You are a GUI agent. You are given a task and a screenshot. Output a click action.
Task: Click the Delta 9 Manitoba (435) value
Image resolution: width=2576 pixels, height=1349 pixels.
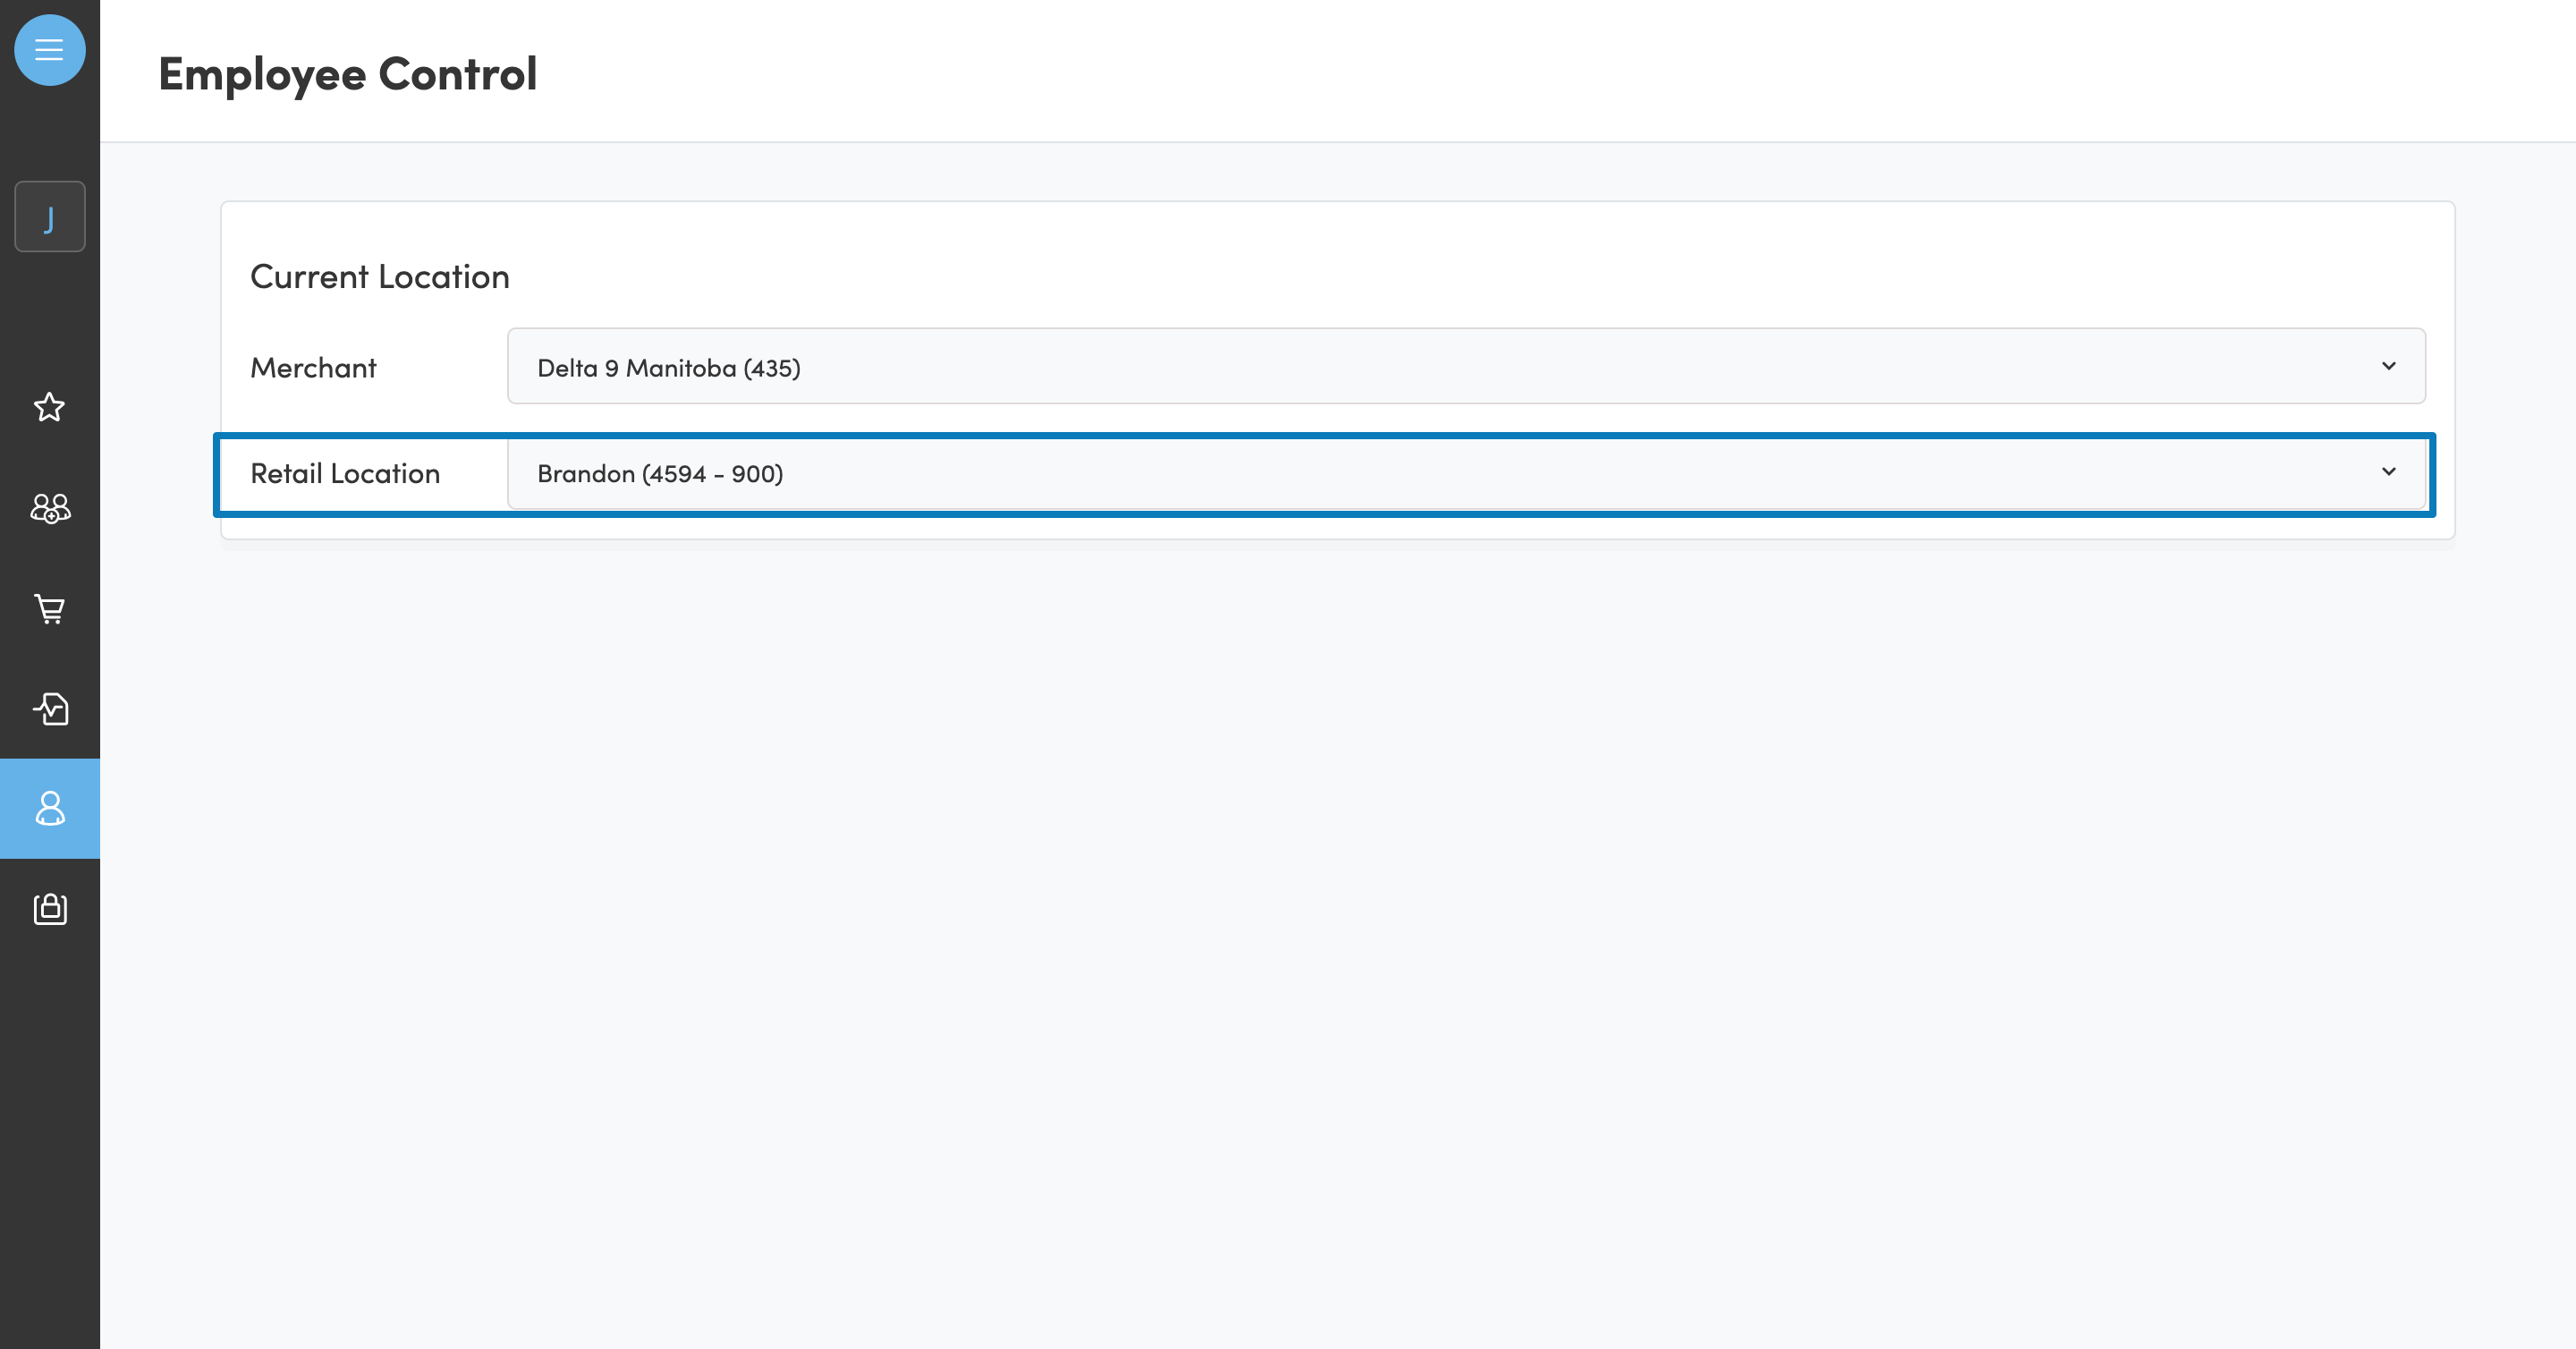pos(668,368)
